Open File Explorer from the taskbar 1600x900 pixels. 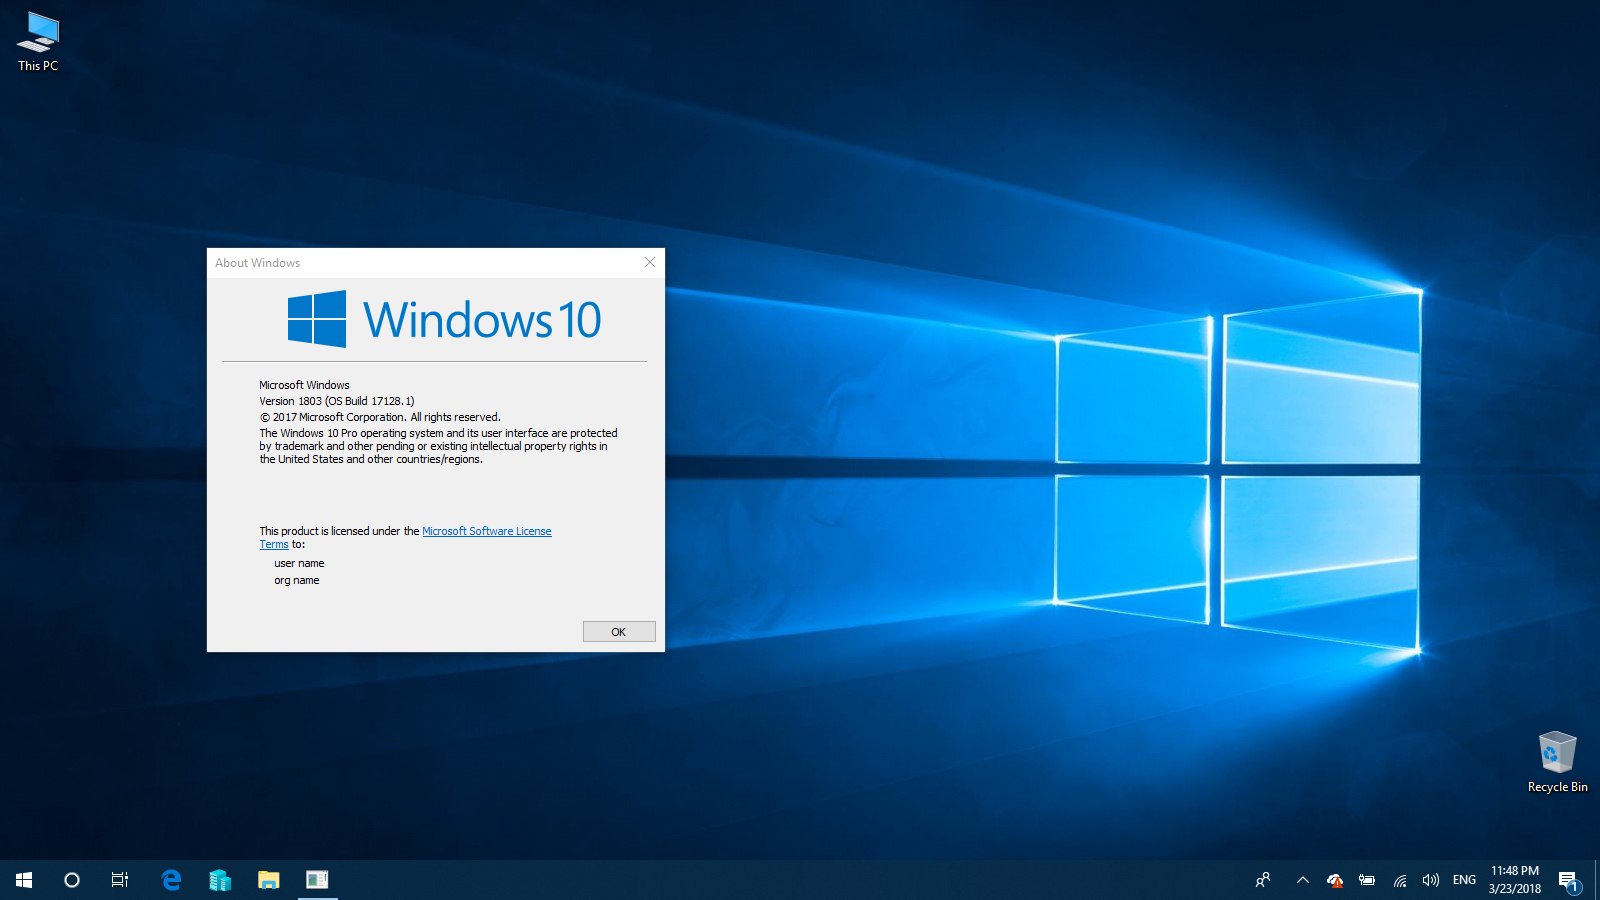[x=268, y=880]
